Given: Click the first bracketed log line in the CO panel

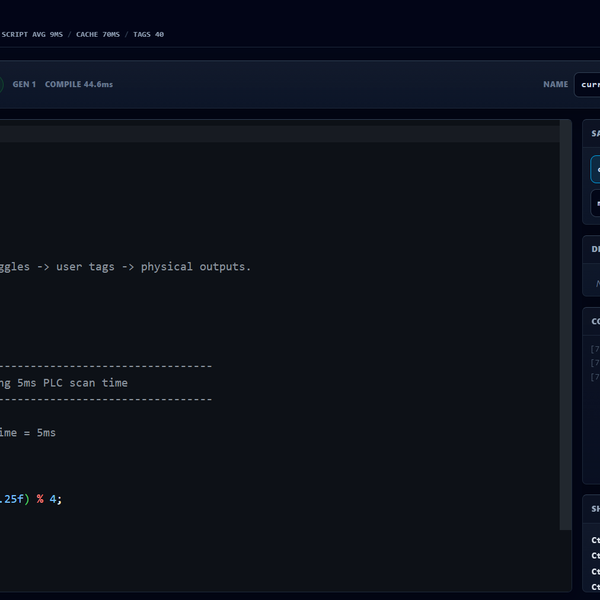Looking at the screenshot, I should (x=595, y=349).
